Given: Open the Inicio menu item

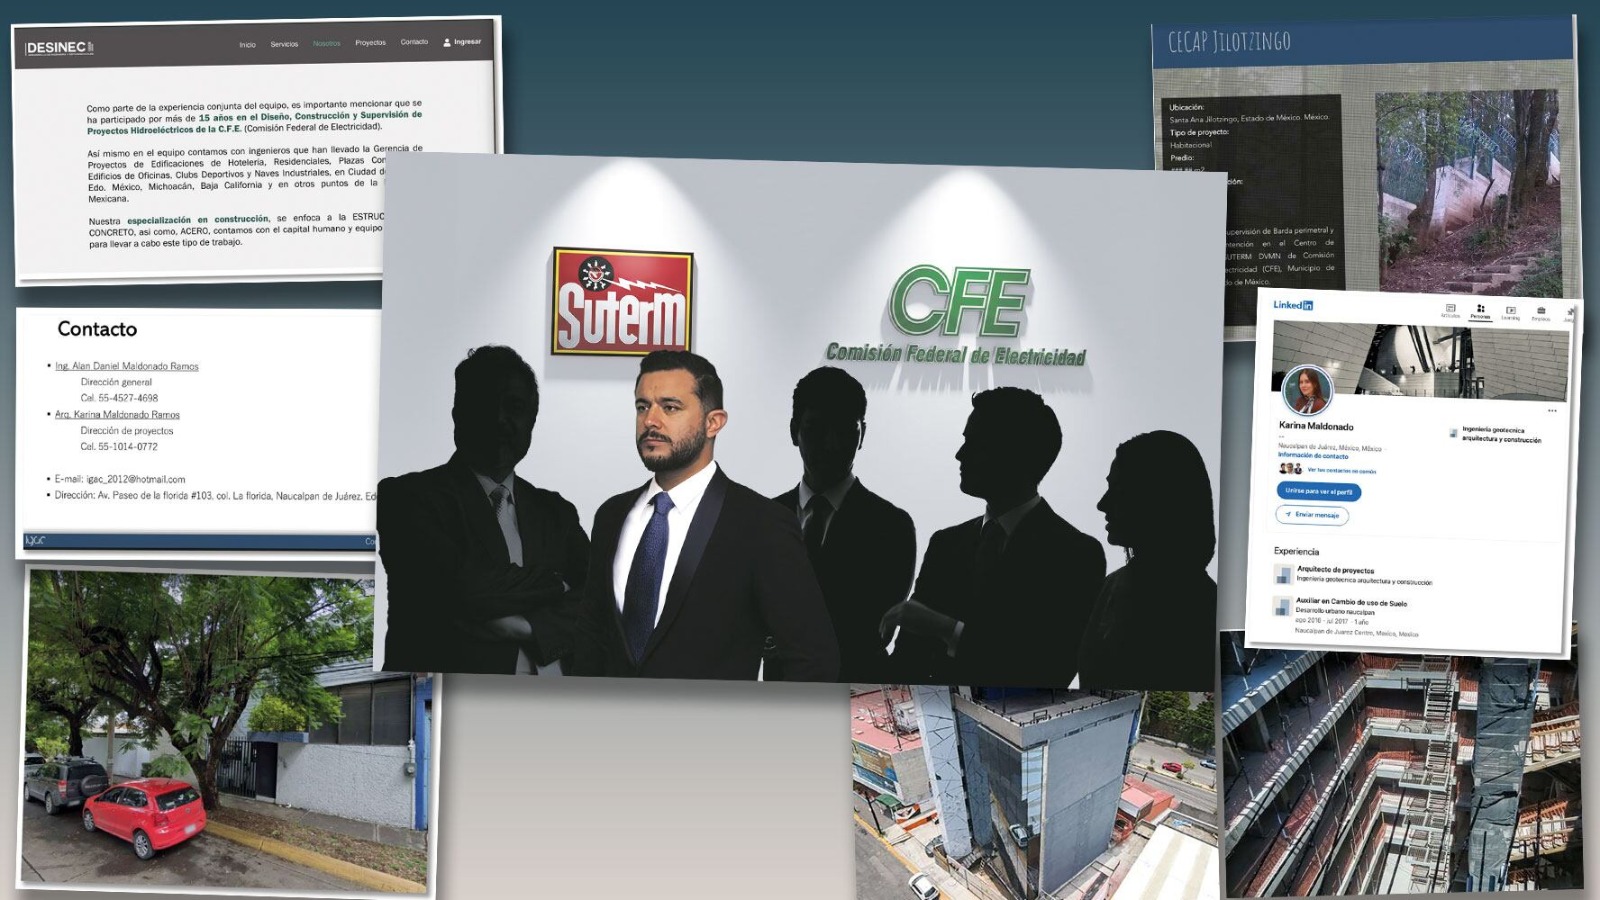Looking at the screenshot, I should tap(247, 45).
